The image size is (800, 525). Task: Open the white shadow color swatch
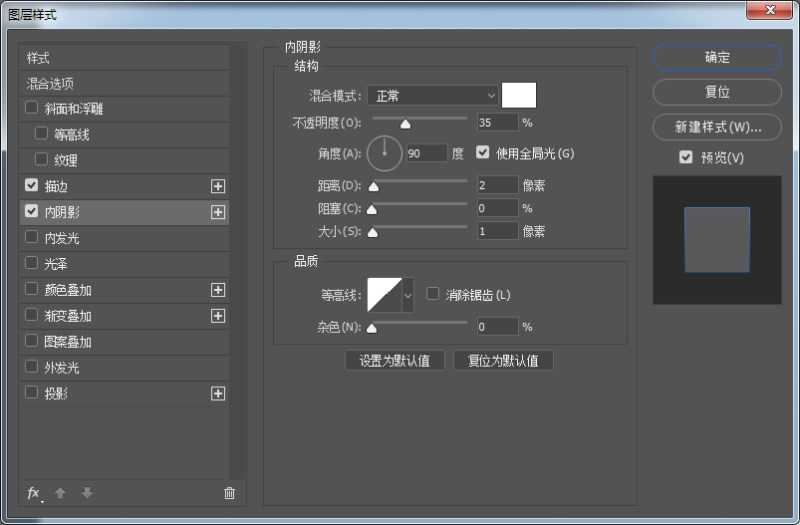pos(519,95)
